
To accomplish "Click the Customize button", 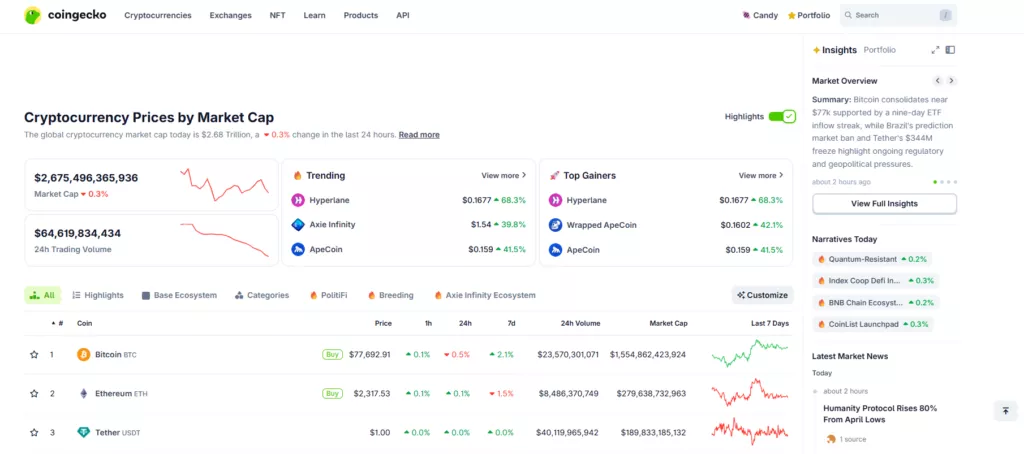I will tap(763, 295).
